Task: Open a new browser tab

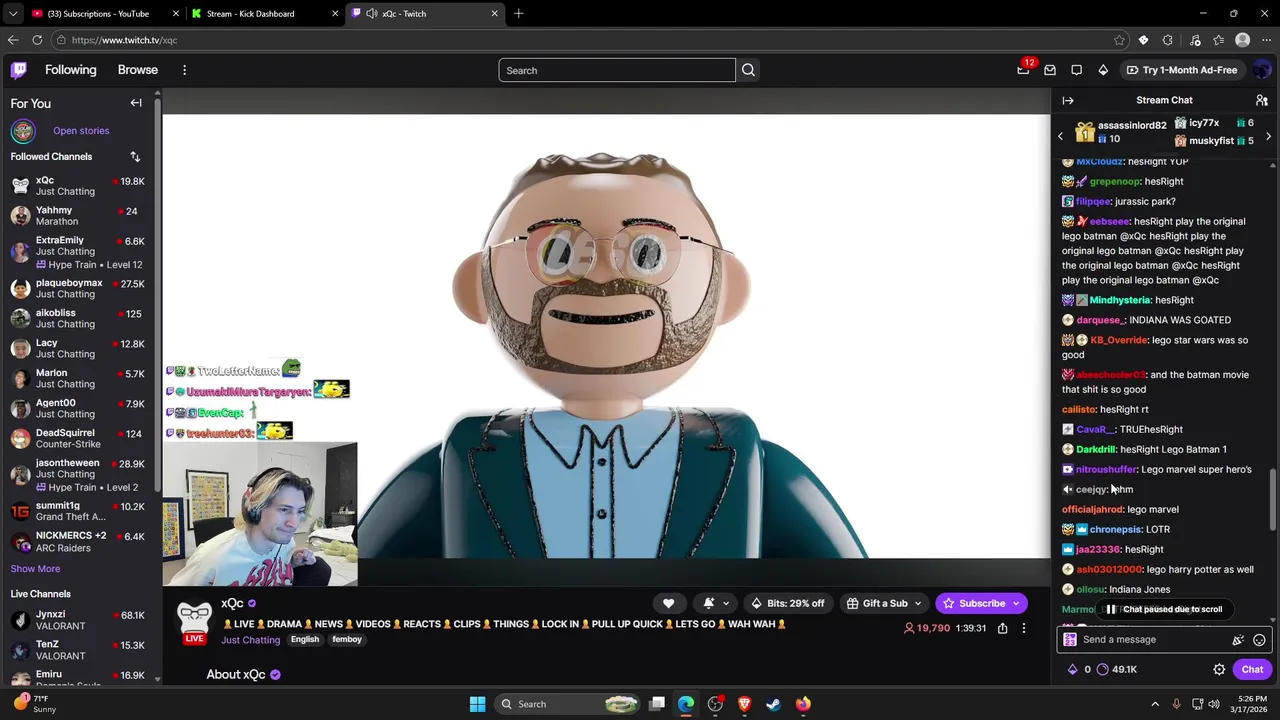Action: (x=518, y=14)
